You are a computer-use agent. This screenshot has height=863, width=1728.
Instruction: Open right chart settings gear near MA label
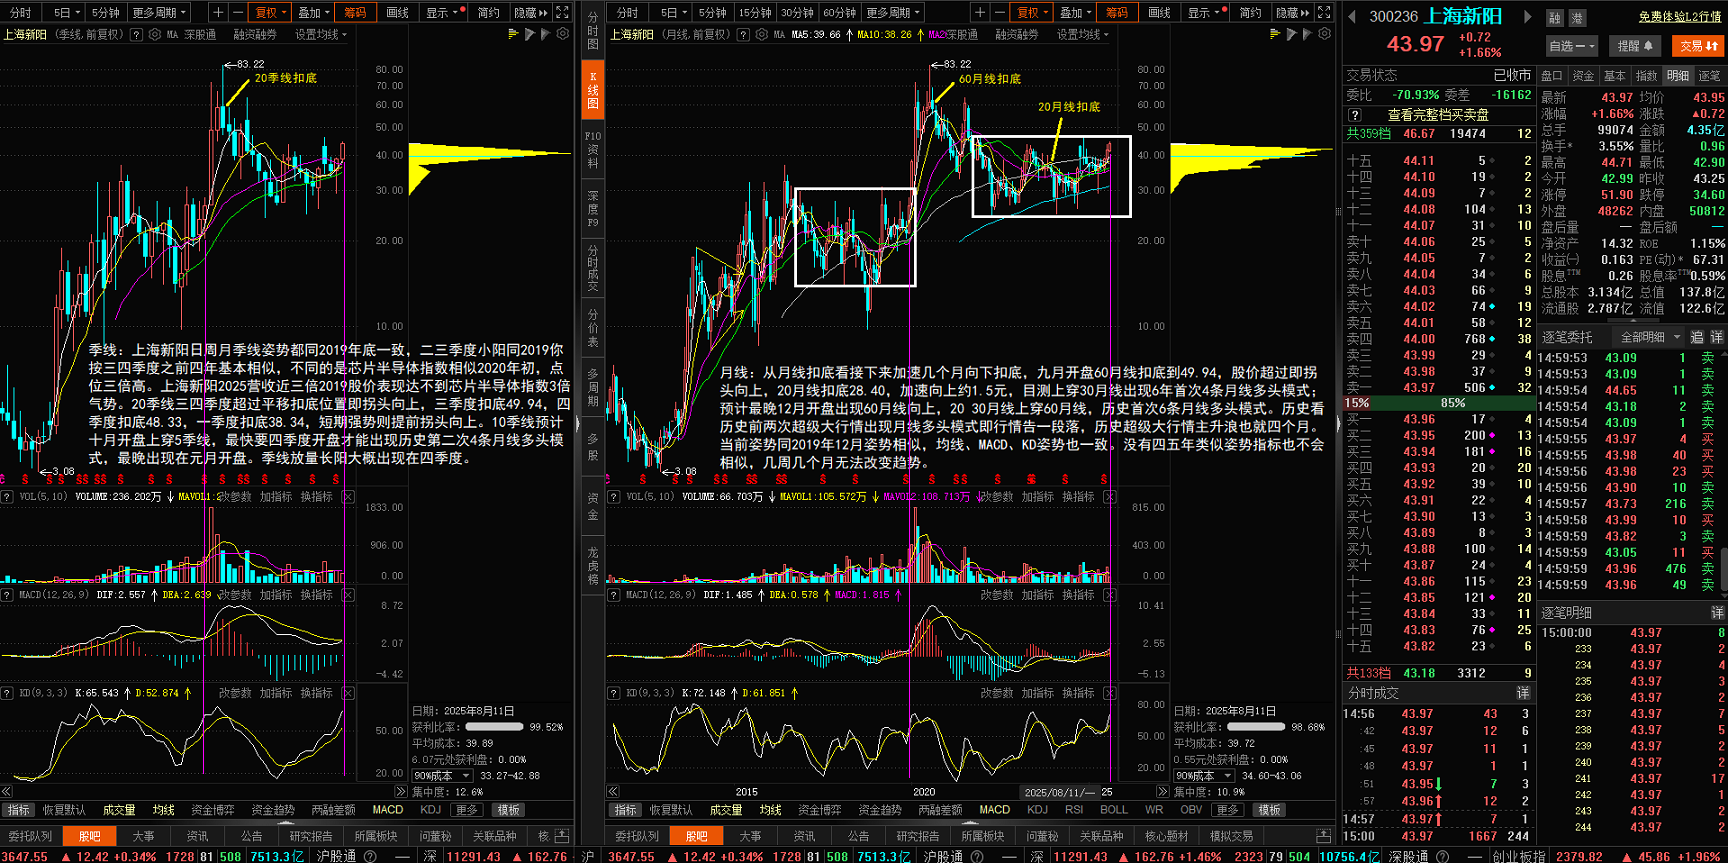pyautogui.click(x=762, y=34)
